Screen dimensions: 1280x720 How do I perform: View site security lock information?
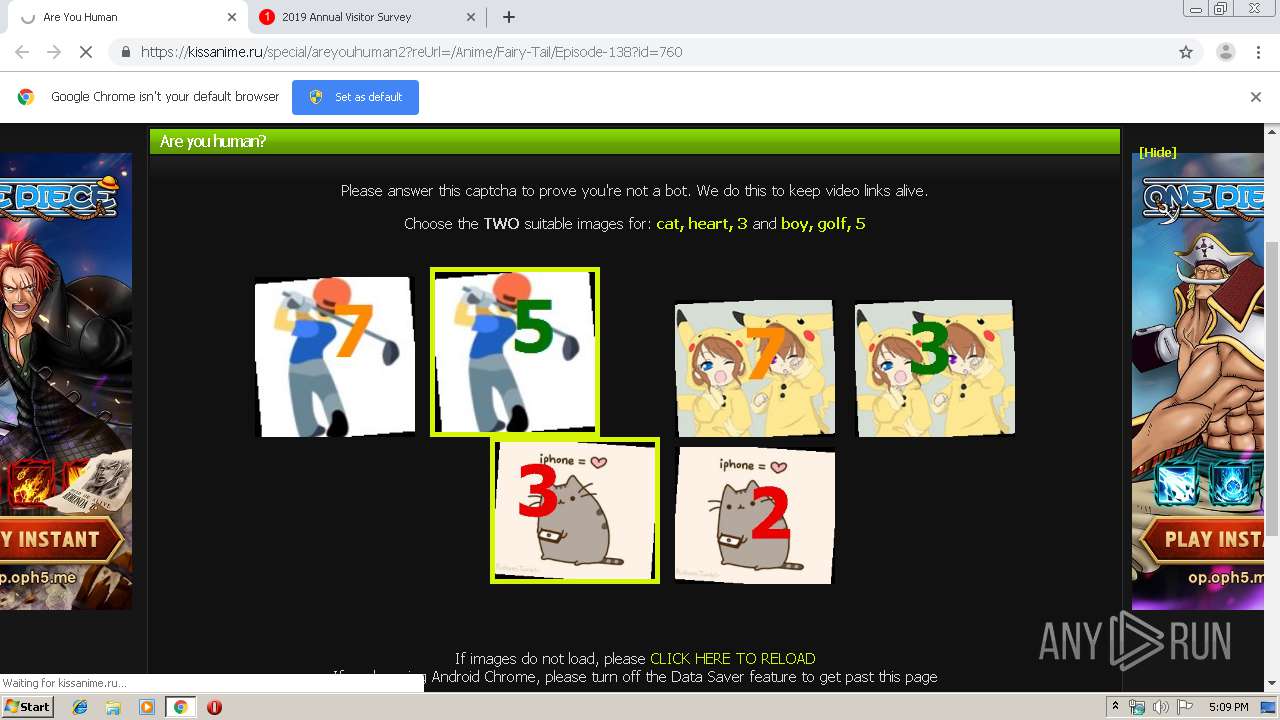[x=125, y=52]
